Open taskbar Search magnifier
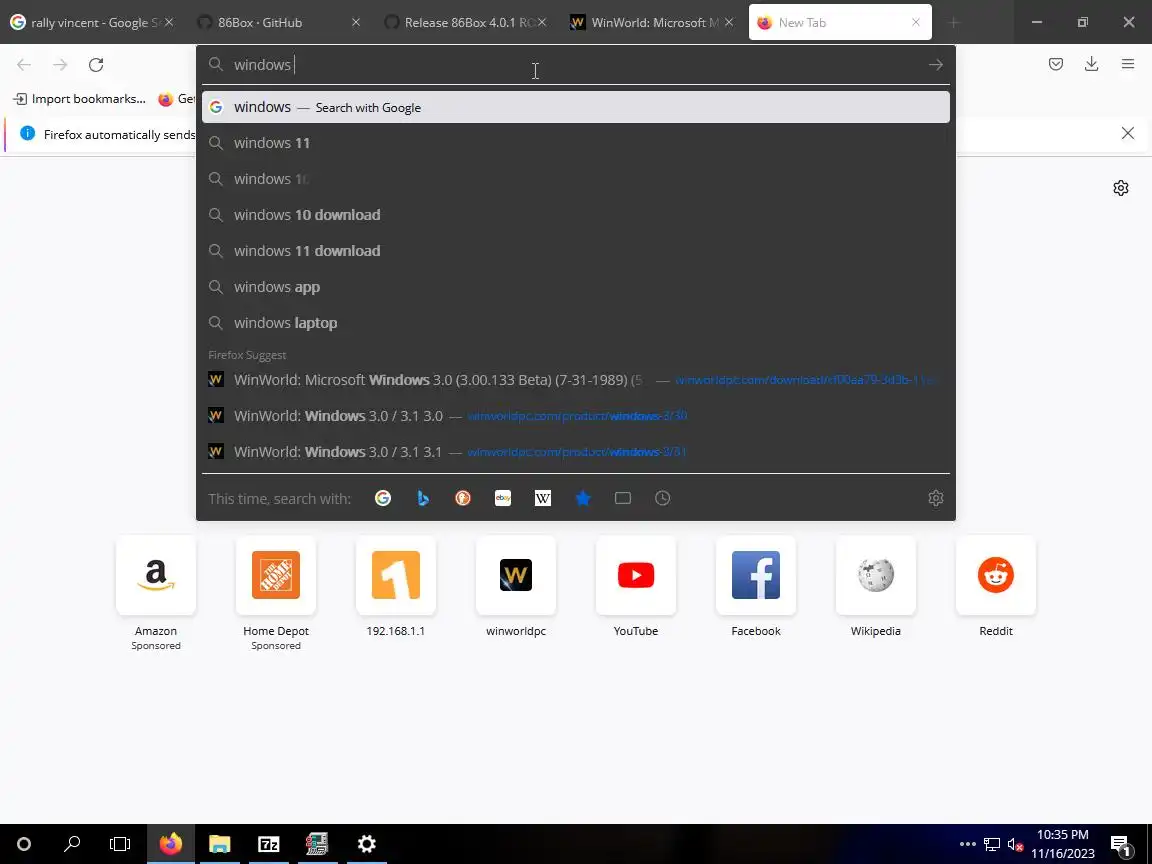 pyautogui.click(x=72, y=844)
